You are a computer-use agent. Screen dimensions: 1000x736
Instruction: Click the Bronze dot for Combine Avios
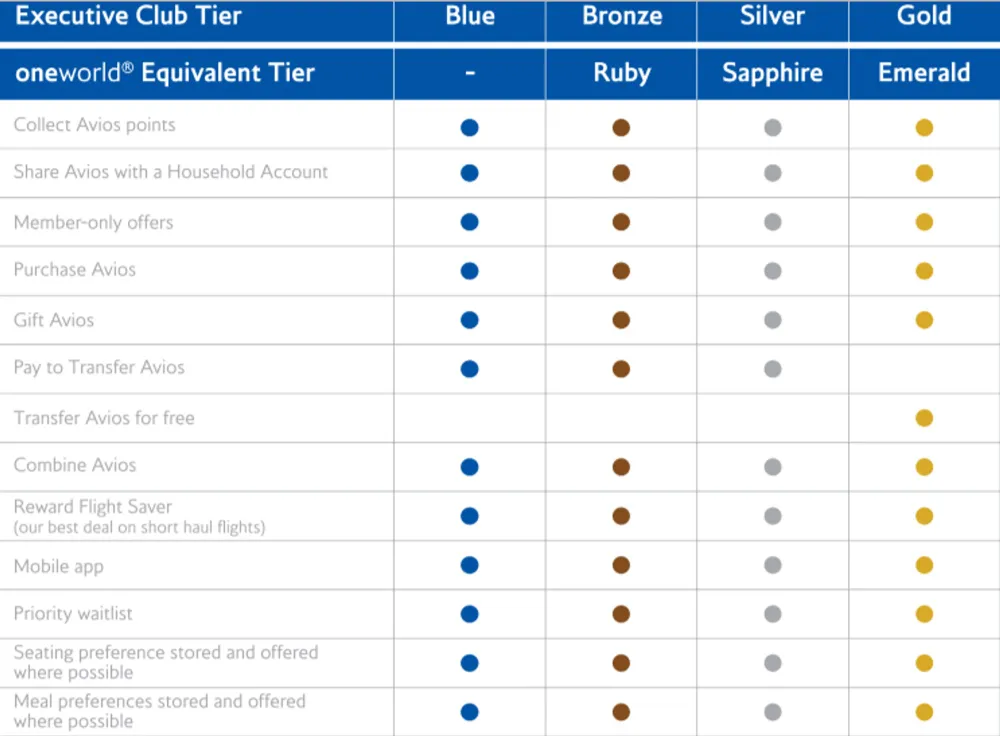pyautogui.click(x=621, y=467)
